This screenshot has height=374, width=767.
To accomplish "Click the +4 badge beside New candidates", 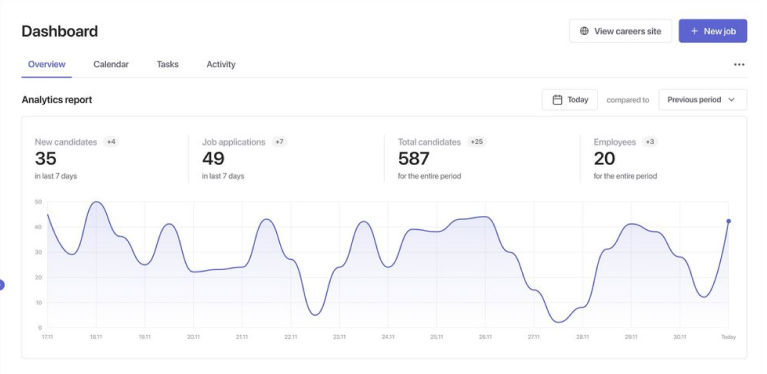I will (x=112, y=142).
